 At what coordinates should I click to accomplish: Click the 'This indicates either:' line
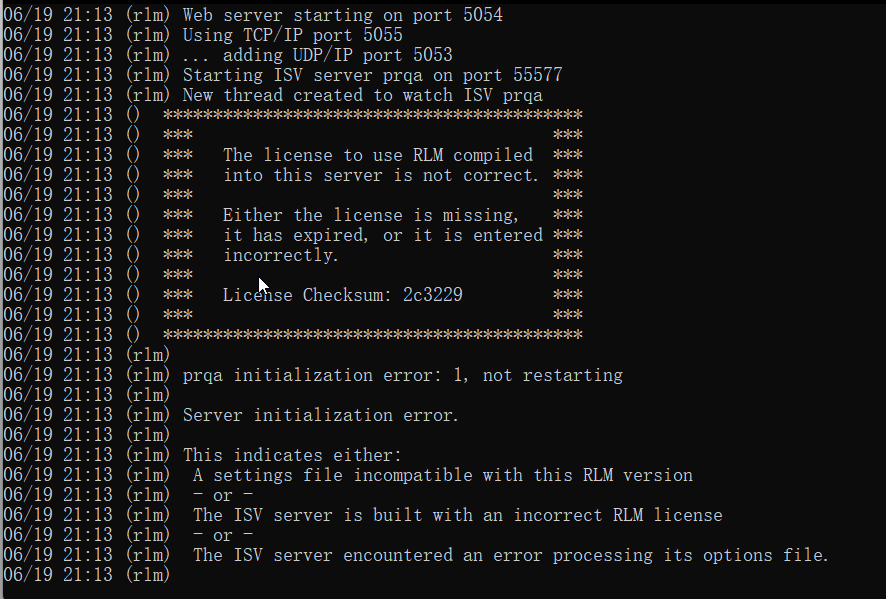click(x=293, y=455)
